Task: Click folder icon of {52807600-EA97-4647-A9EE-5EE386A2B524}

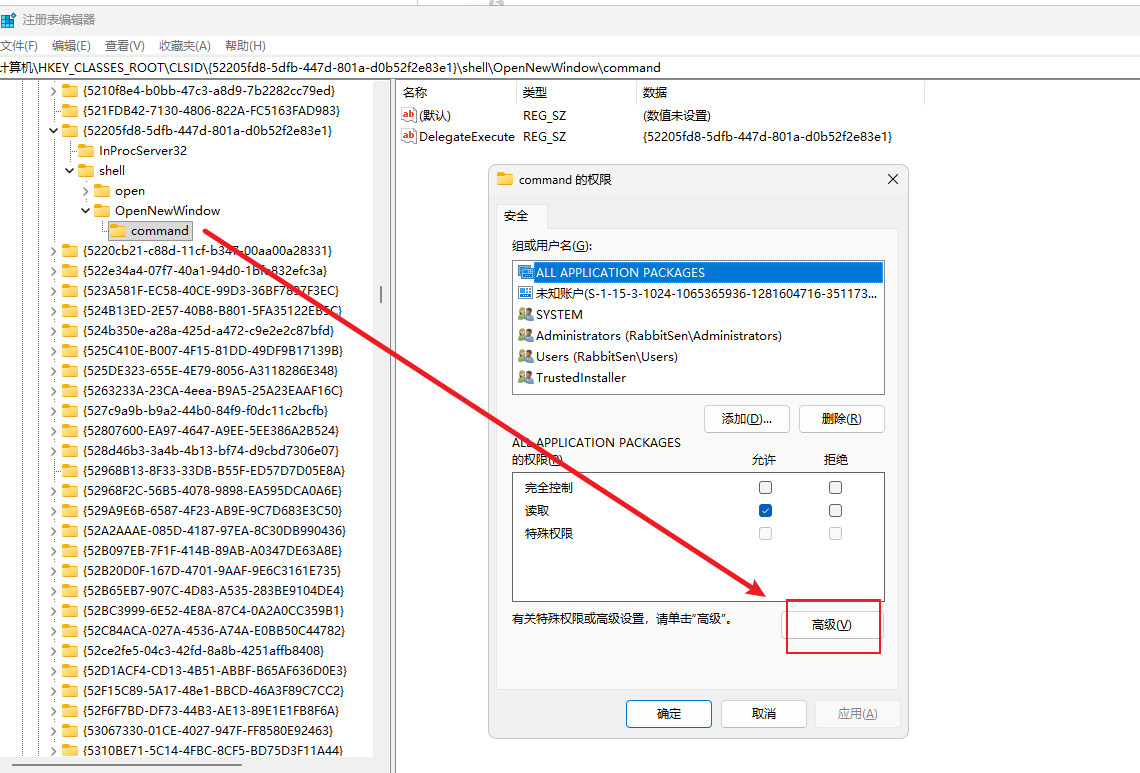Action: 70,430
